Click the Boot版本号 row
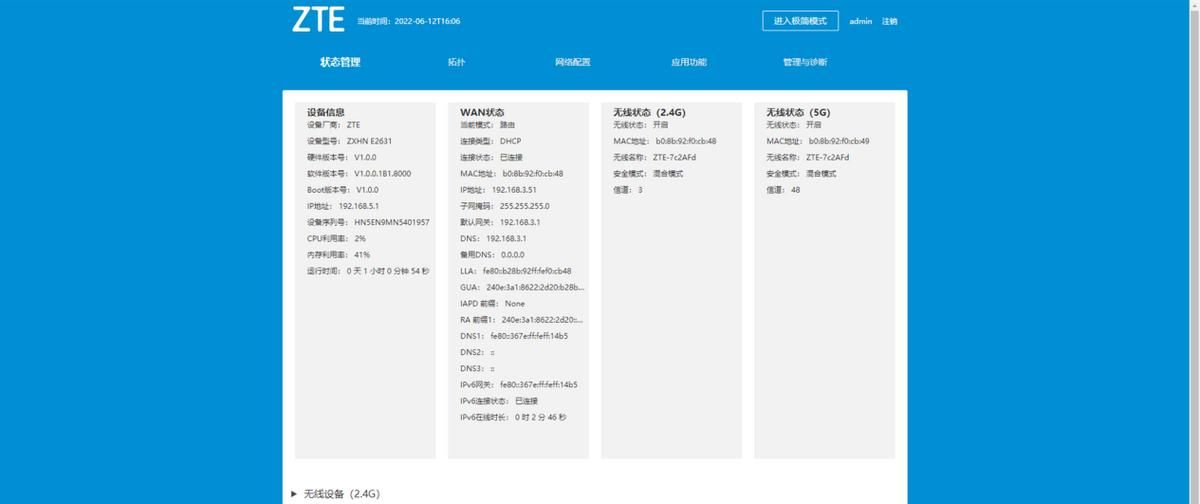This screenshot has height=504, width=1200. tap(343, 189)
